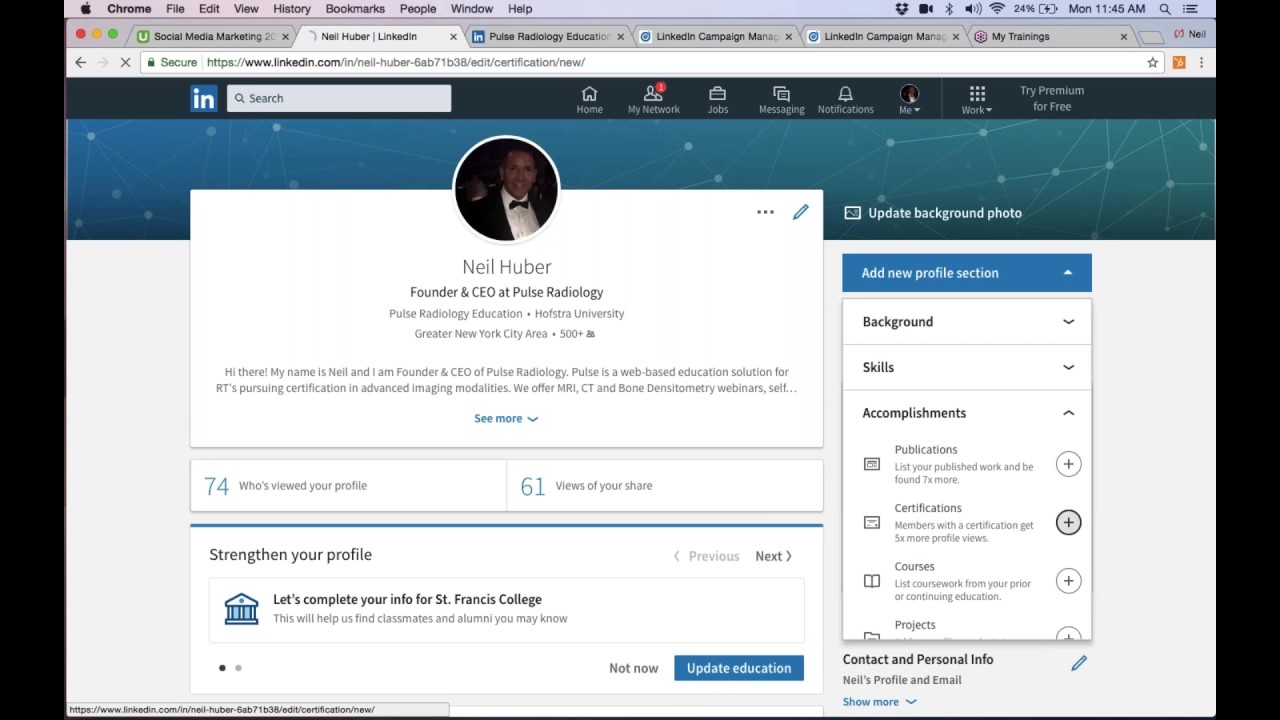The width and height of the screenshot is (1280, 720).
Task: Expand the Background section
Action: pos(967,322)
